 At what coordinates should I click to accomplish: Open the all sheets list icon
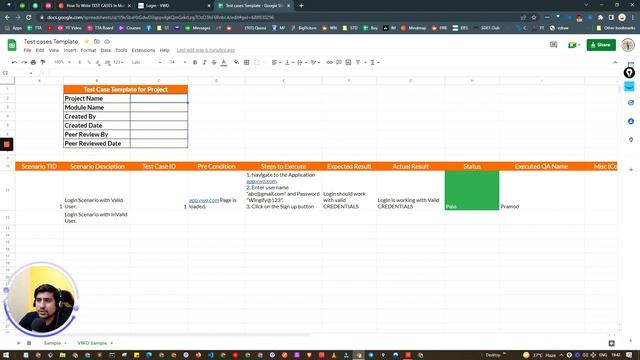[x=29, y=343]
